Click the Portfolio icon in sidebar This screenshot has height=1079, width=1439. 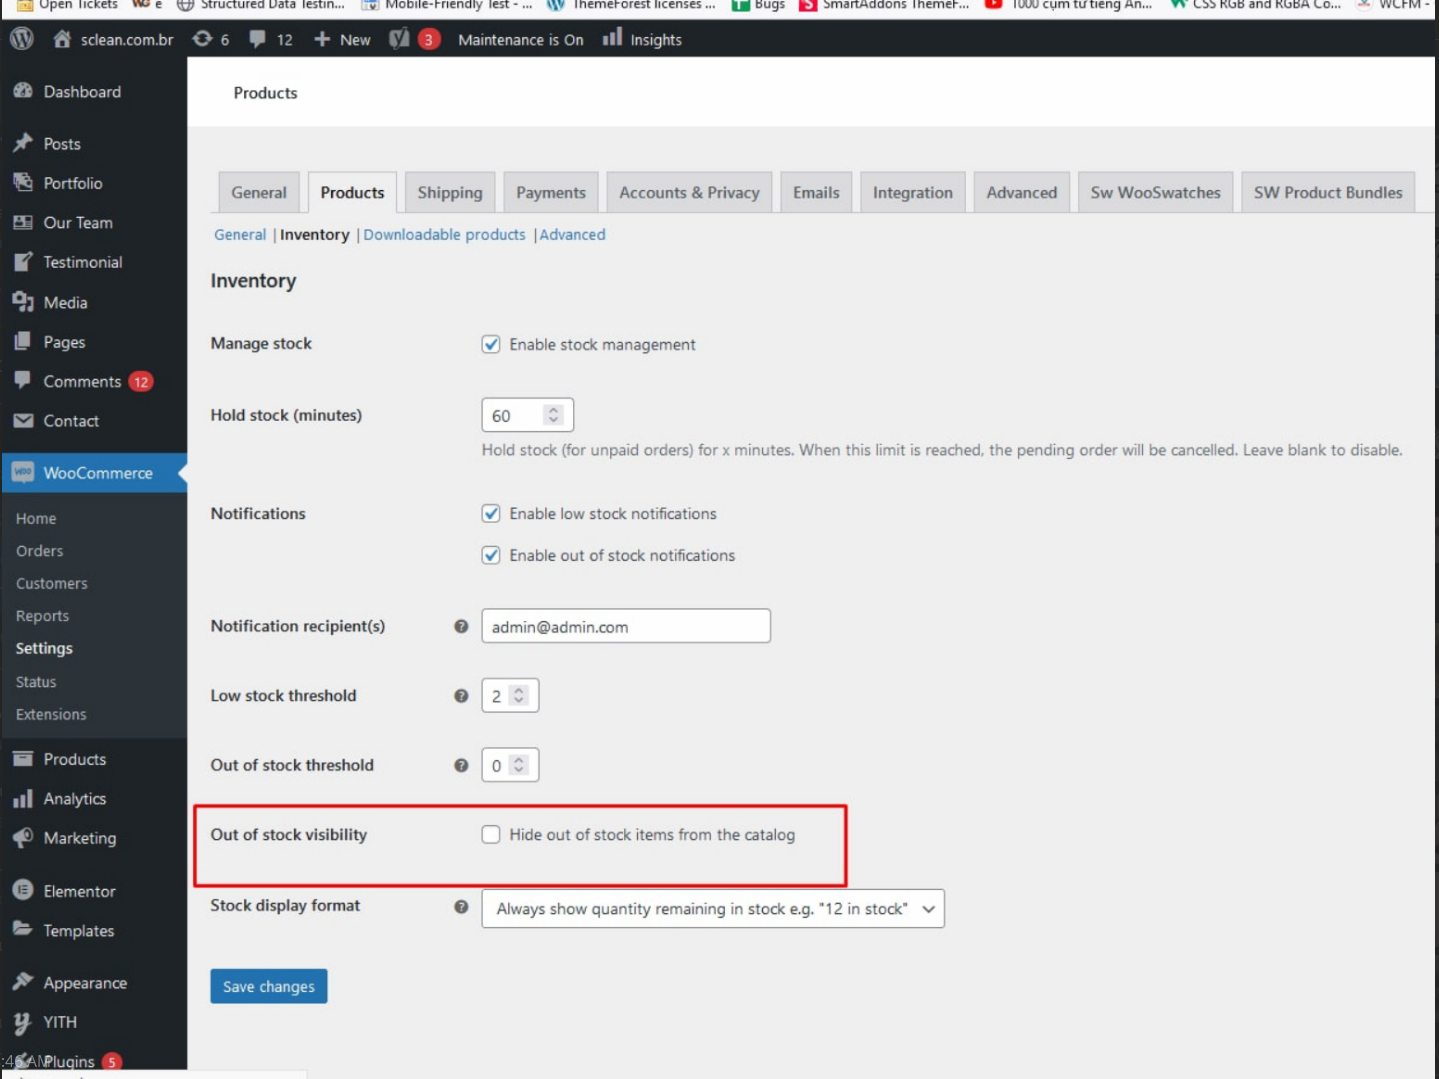[23, 182]
